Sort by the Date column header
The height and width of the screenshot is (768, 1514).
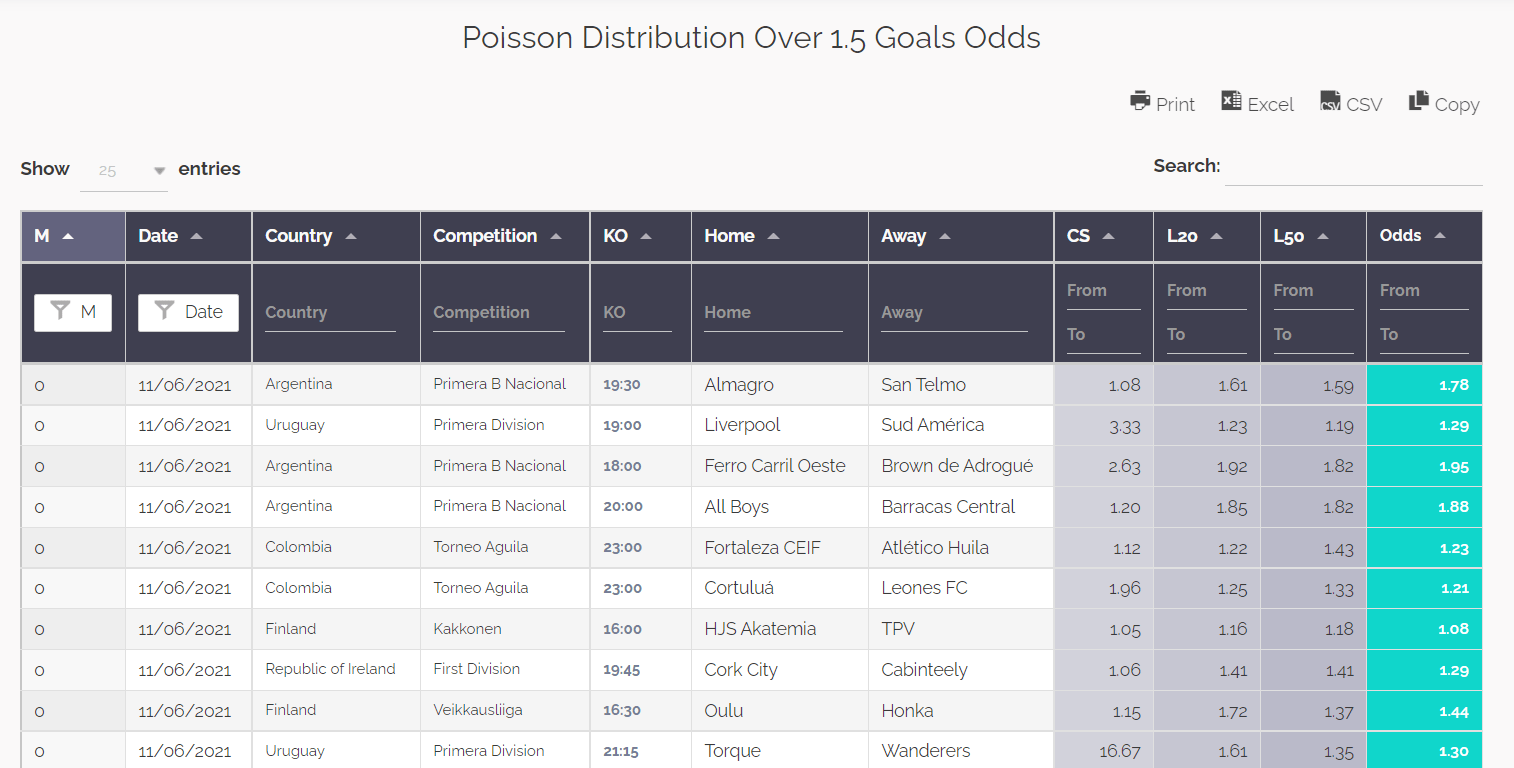pyautogui.click(x=189, y=236)
